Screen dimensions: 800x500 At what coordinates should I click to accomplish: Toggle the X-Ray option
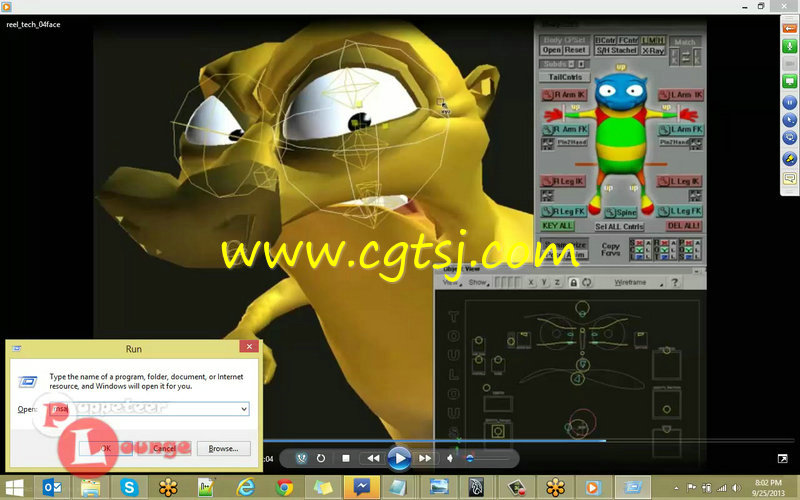click(653, 50)
